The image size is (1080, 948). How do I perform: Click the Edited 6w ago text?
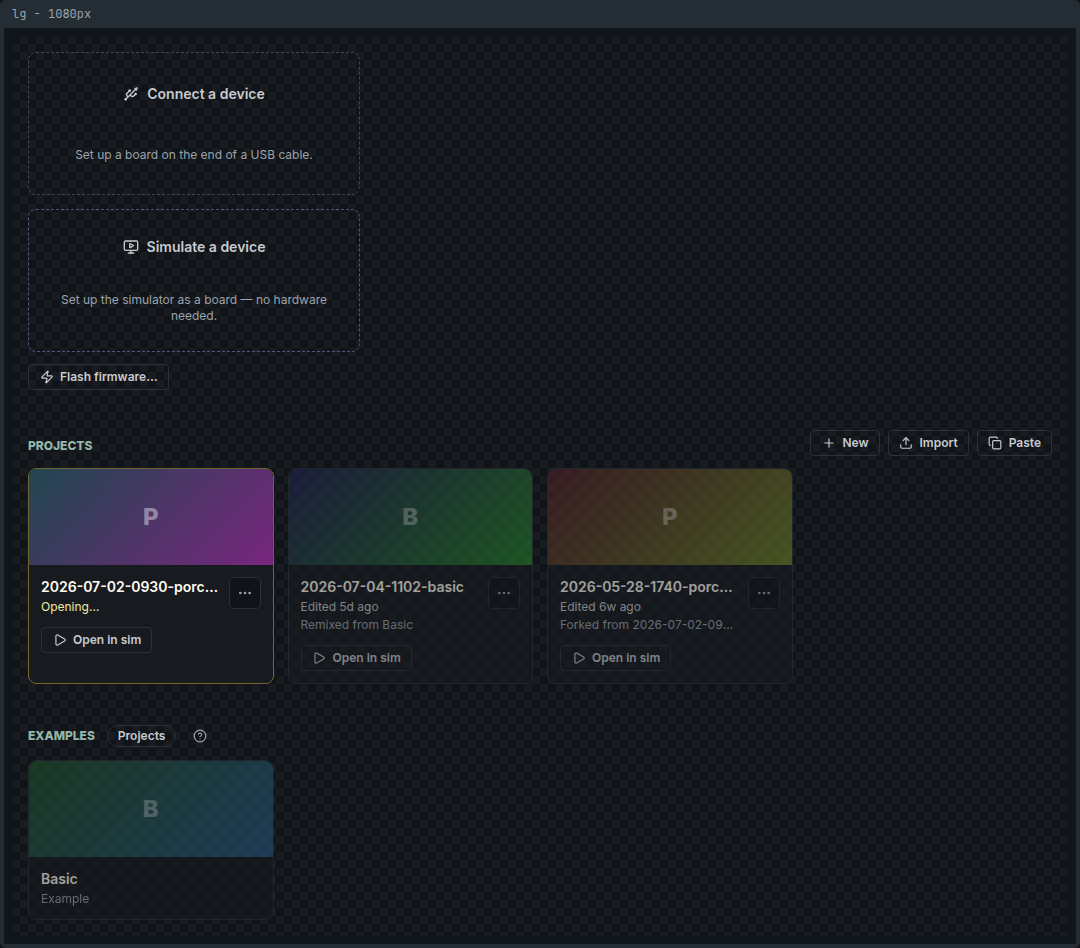click(x=600, y=607)
